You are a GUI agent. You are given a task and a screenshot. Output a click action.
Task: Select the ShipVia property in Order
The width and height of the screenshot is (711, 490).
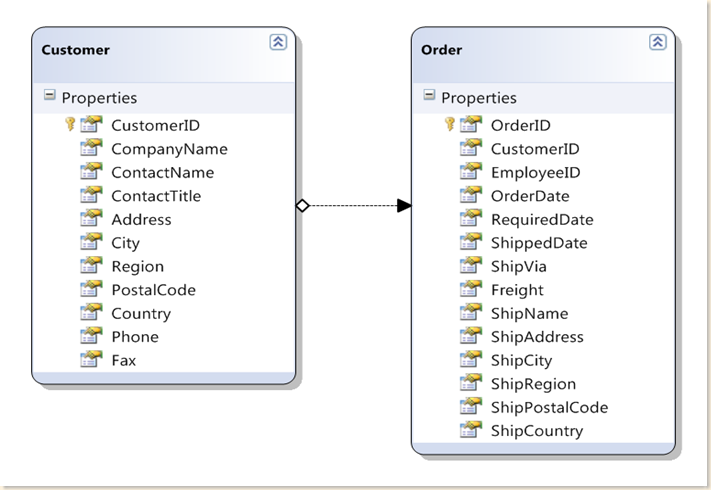point(518,266)
